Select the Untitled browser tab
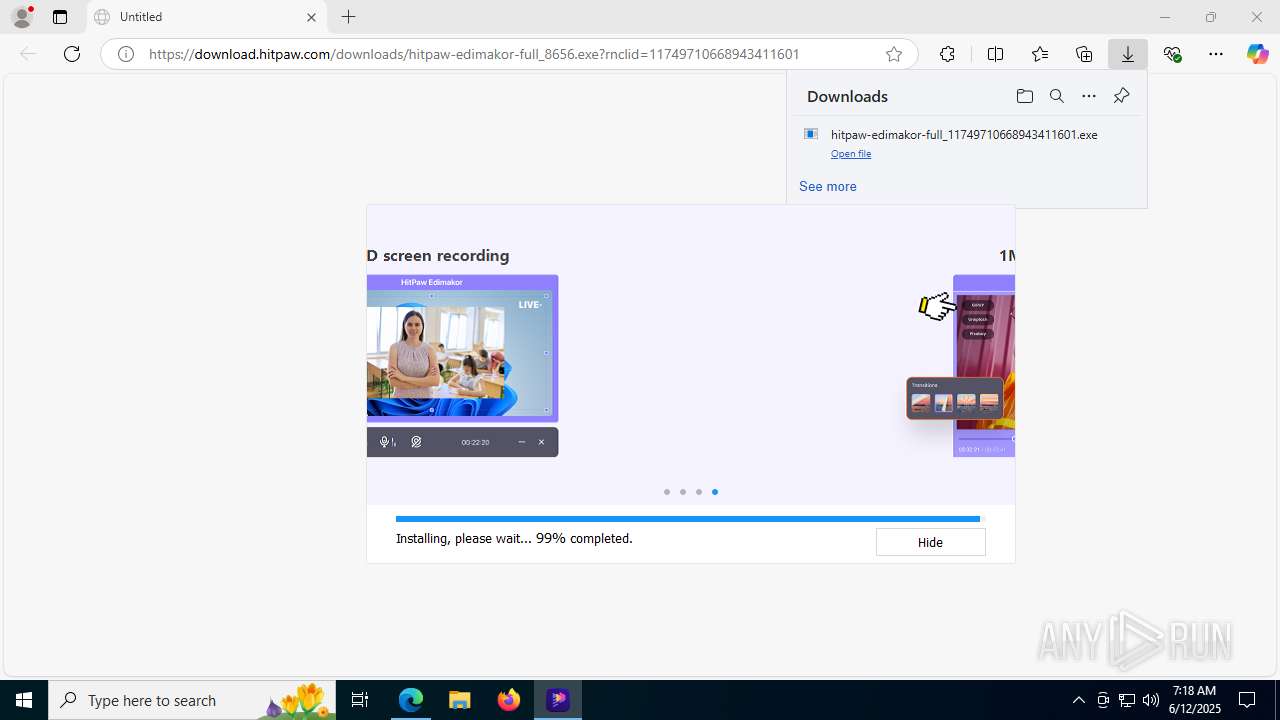The width and height of the screenshot is (1280, 720). (x=207, y=17)
